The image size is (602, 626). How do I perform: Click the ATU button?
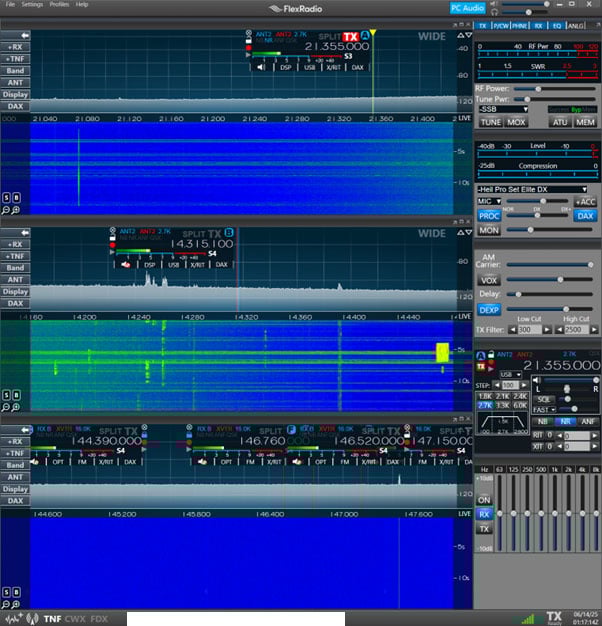click(x=560, y=123)
